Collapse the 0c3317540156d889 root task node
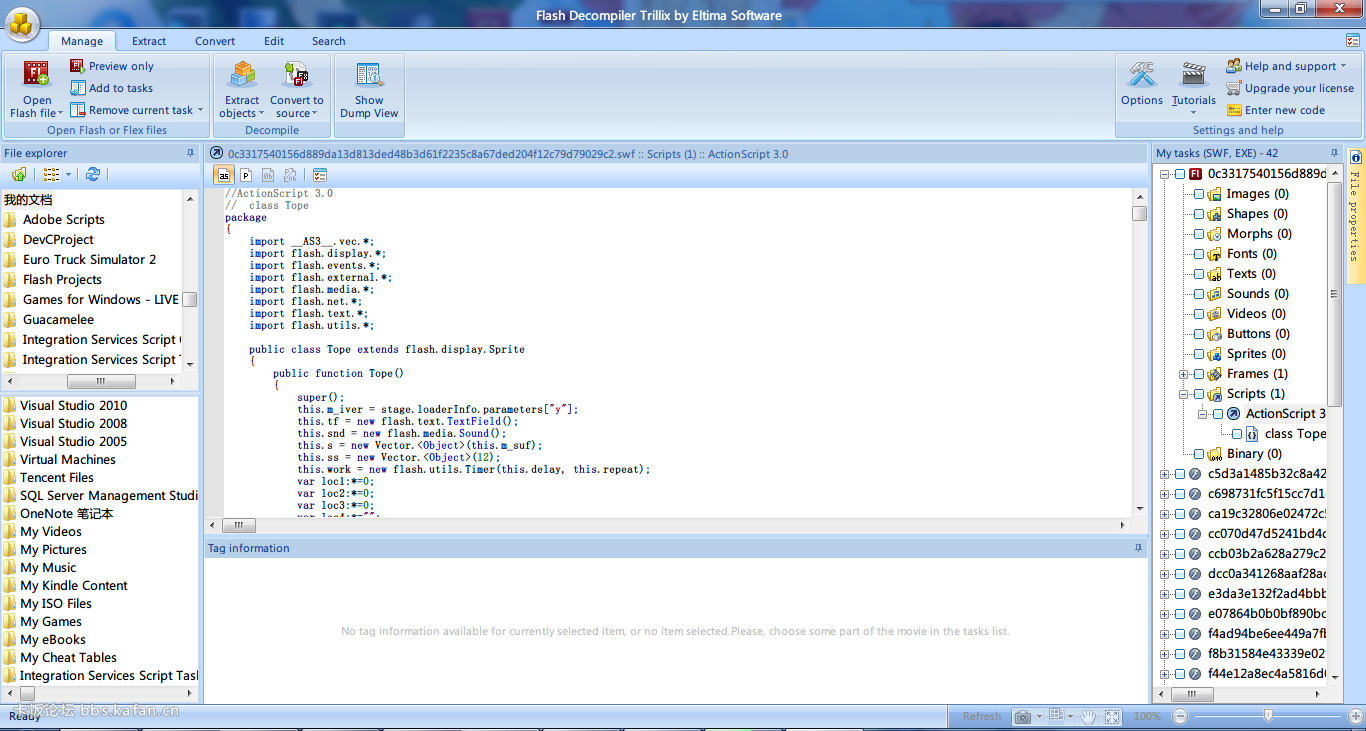The height and width of the screenshot is (731, 1366). click(1165, 174)
